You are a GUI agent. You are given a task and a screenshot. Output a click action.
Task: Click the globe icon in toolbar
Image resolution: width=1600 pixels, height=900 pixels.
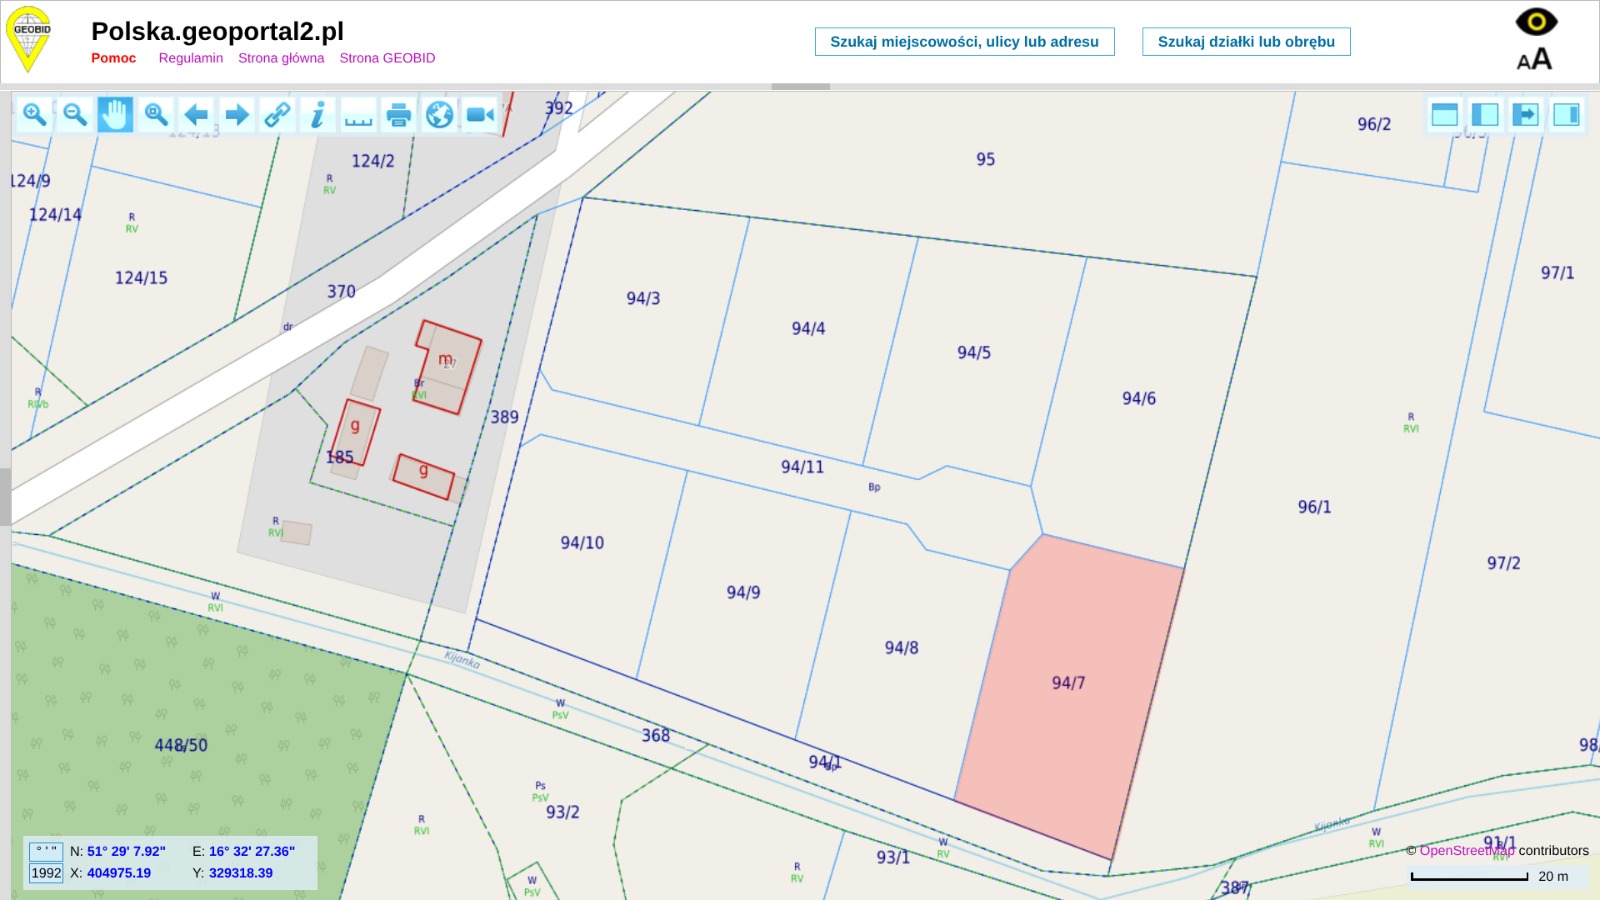tap(439, 115)
